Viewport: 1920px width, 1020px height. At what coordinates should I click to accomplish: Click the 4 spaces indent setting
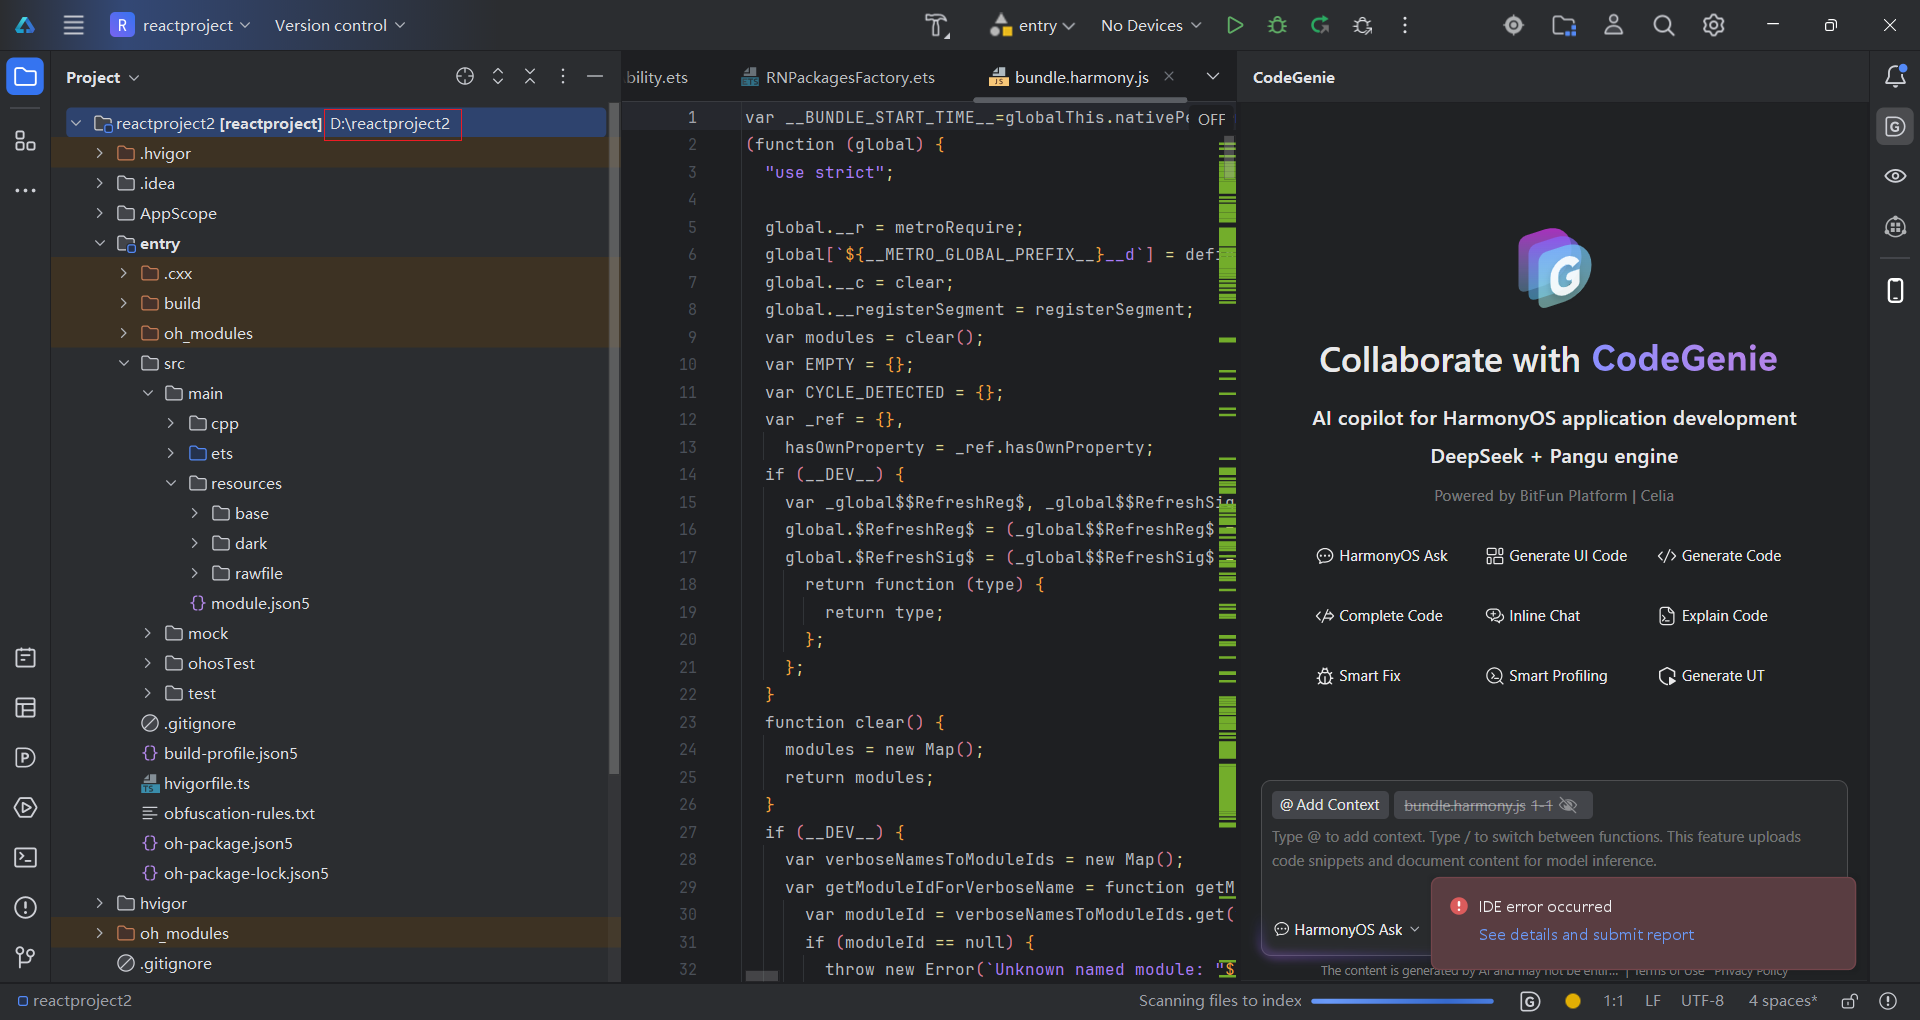[1782, 1001]
